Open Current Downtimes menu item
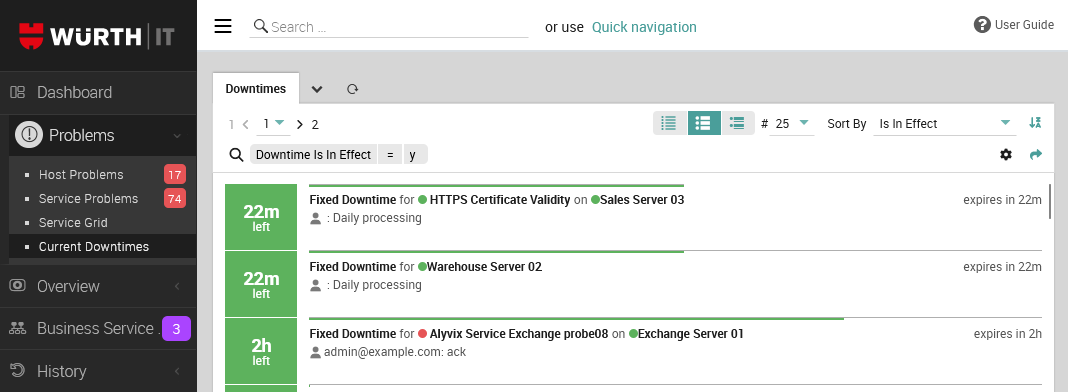This screenshot has height=392, width=1068. [93, 246]
